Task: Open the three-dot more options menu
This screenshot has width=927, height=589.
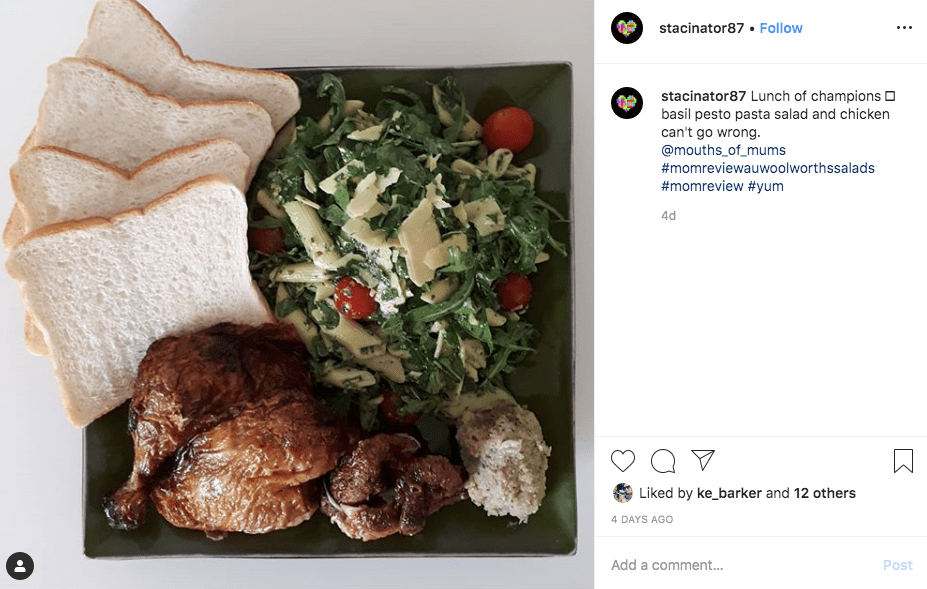Action: [x=904, y=28]
